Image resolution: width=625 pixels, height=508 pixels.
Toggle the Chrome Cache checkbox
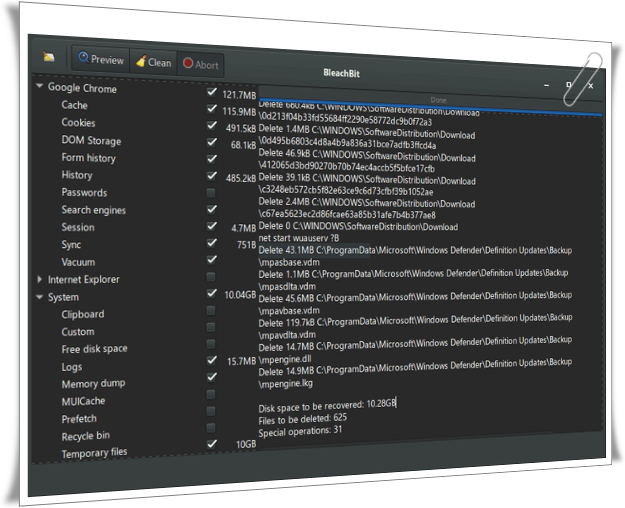pyautogui.click(x=211, y=108)
